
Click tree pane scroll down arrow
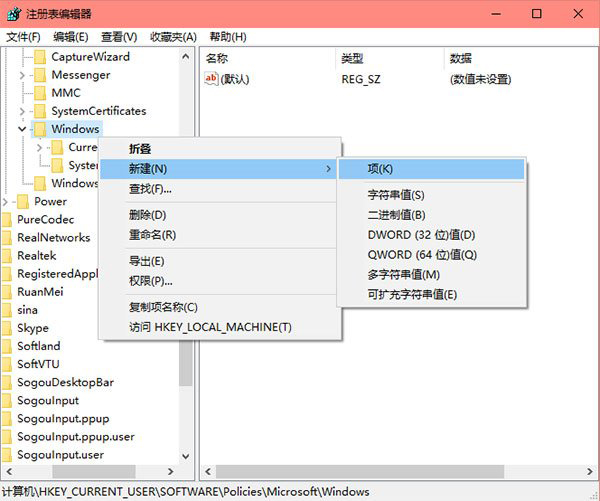pos(186,456)
